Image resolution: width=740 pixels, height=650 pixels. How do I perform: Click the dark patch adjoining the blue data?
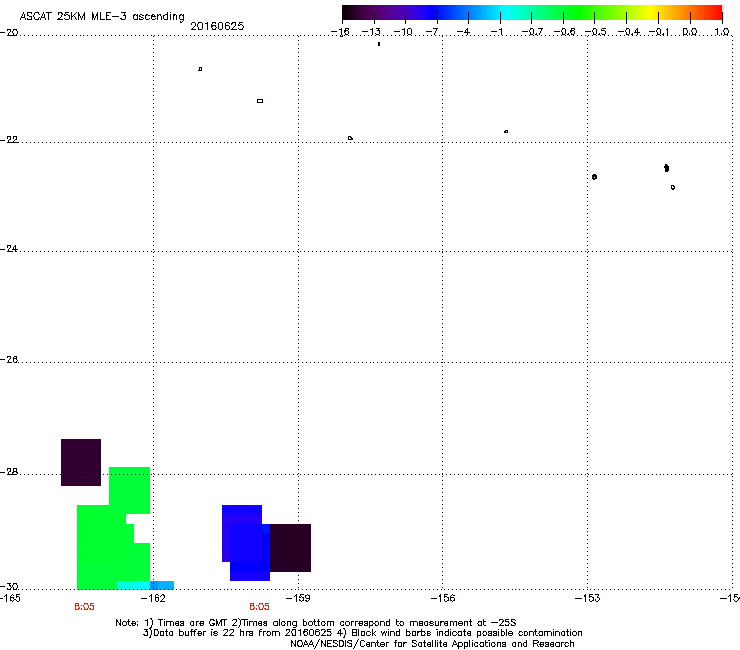(x=290, y=548)
